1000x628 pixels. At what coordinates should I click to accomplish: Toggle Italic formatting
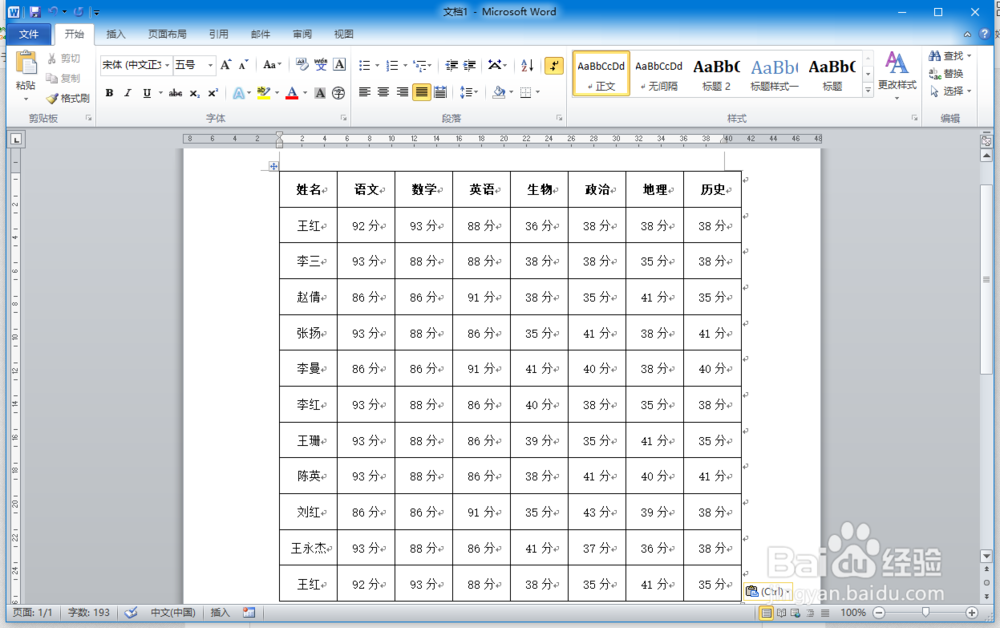126,93
